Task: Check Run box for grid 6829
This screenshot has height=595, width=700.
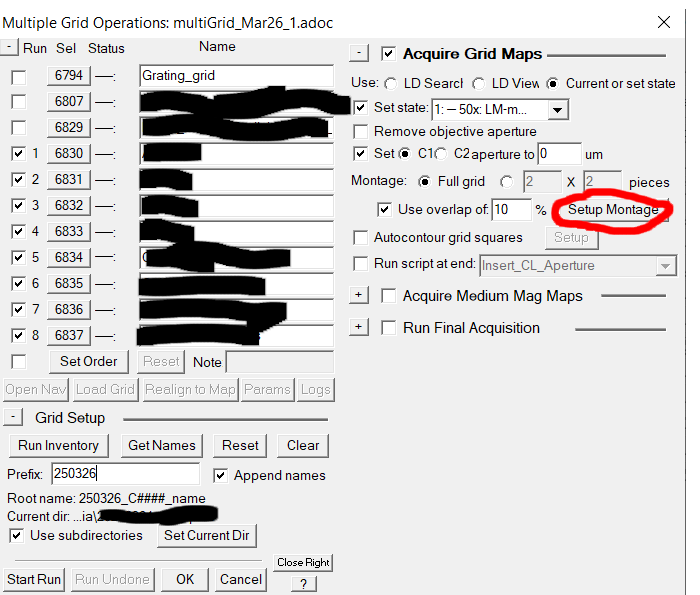Action: coord(18,128)
